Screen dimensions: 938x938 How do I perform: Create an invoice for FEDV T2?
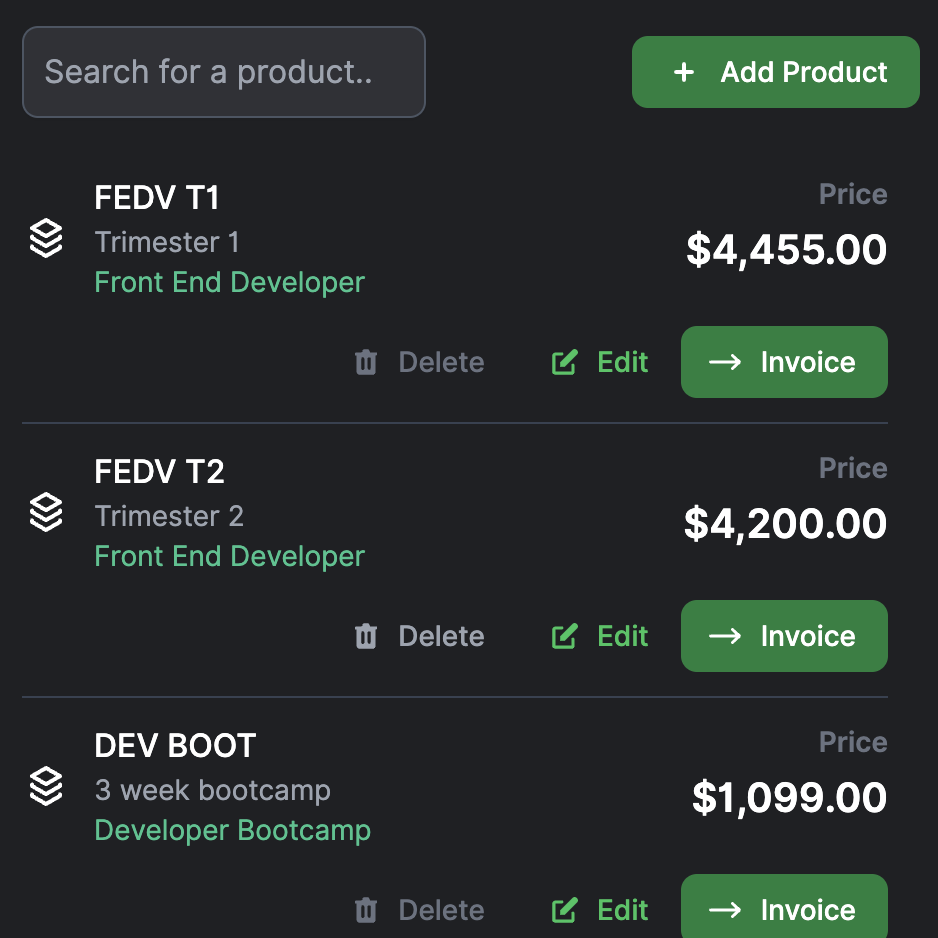coord(784,636)
